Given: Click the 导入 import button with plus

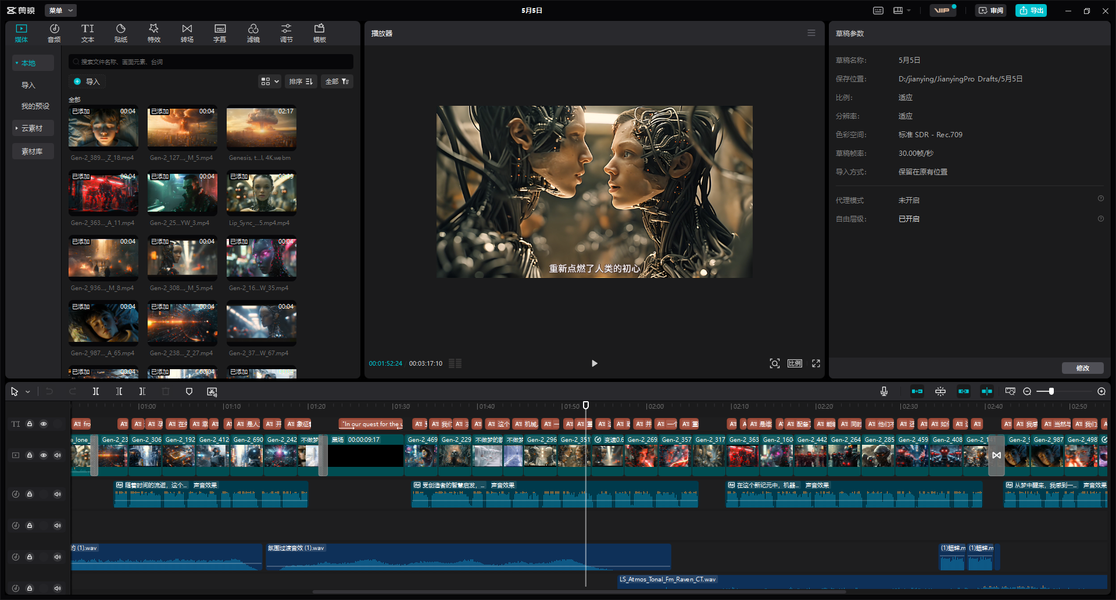Looking at the screenshot, I should pos(87,81).
